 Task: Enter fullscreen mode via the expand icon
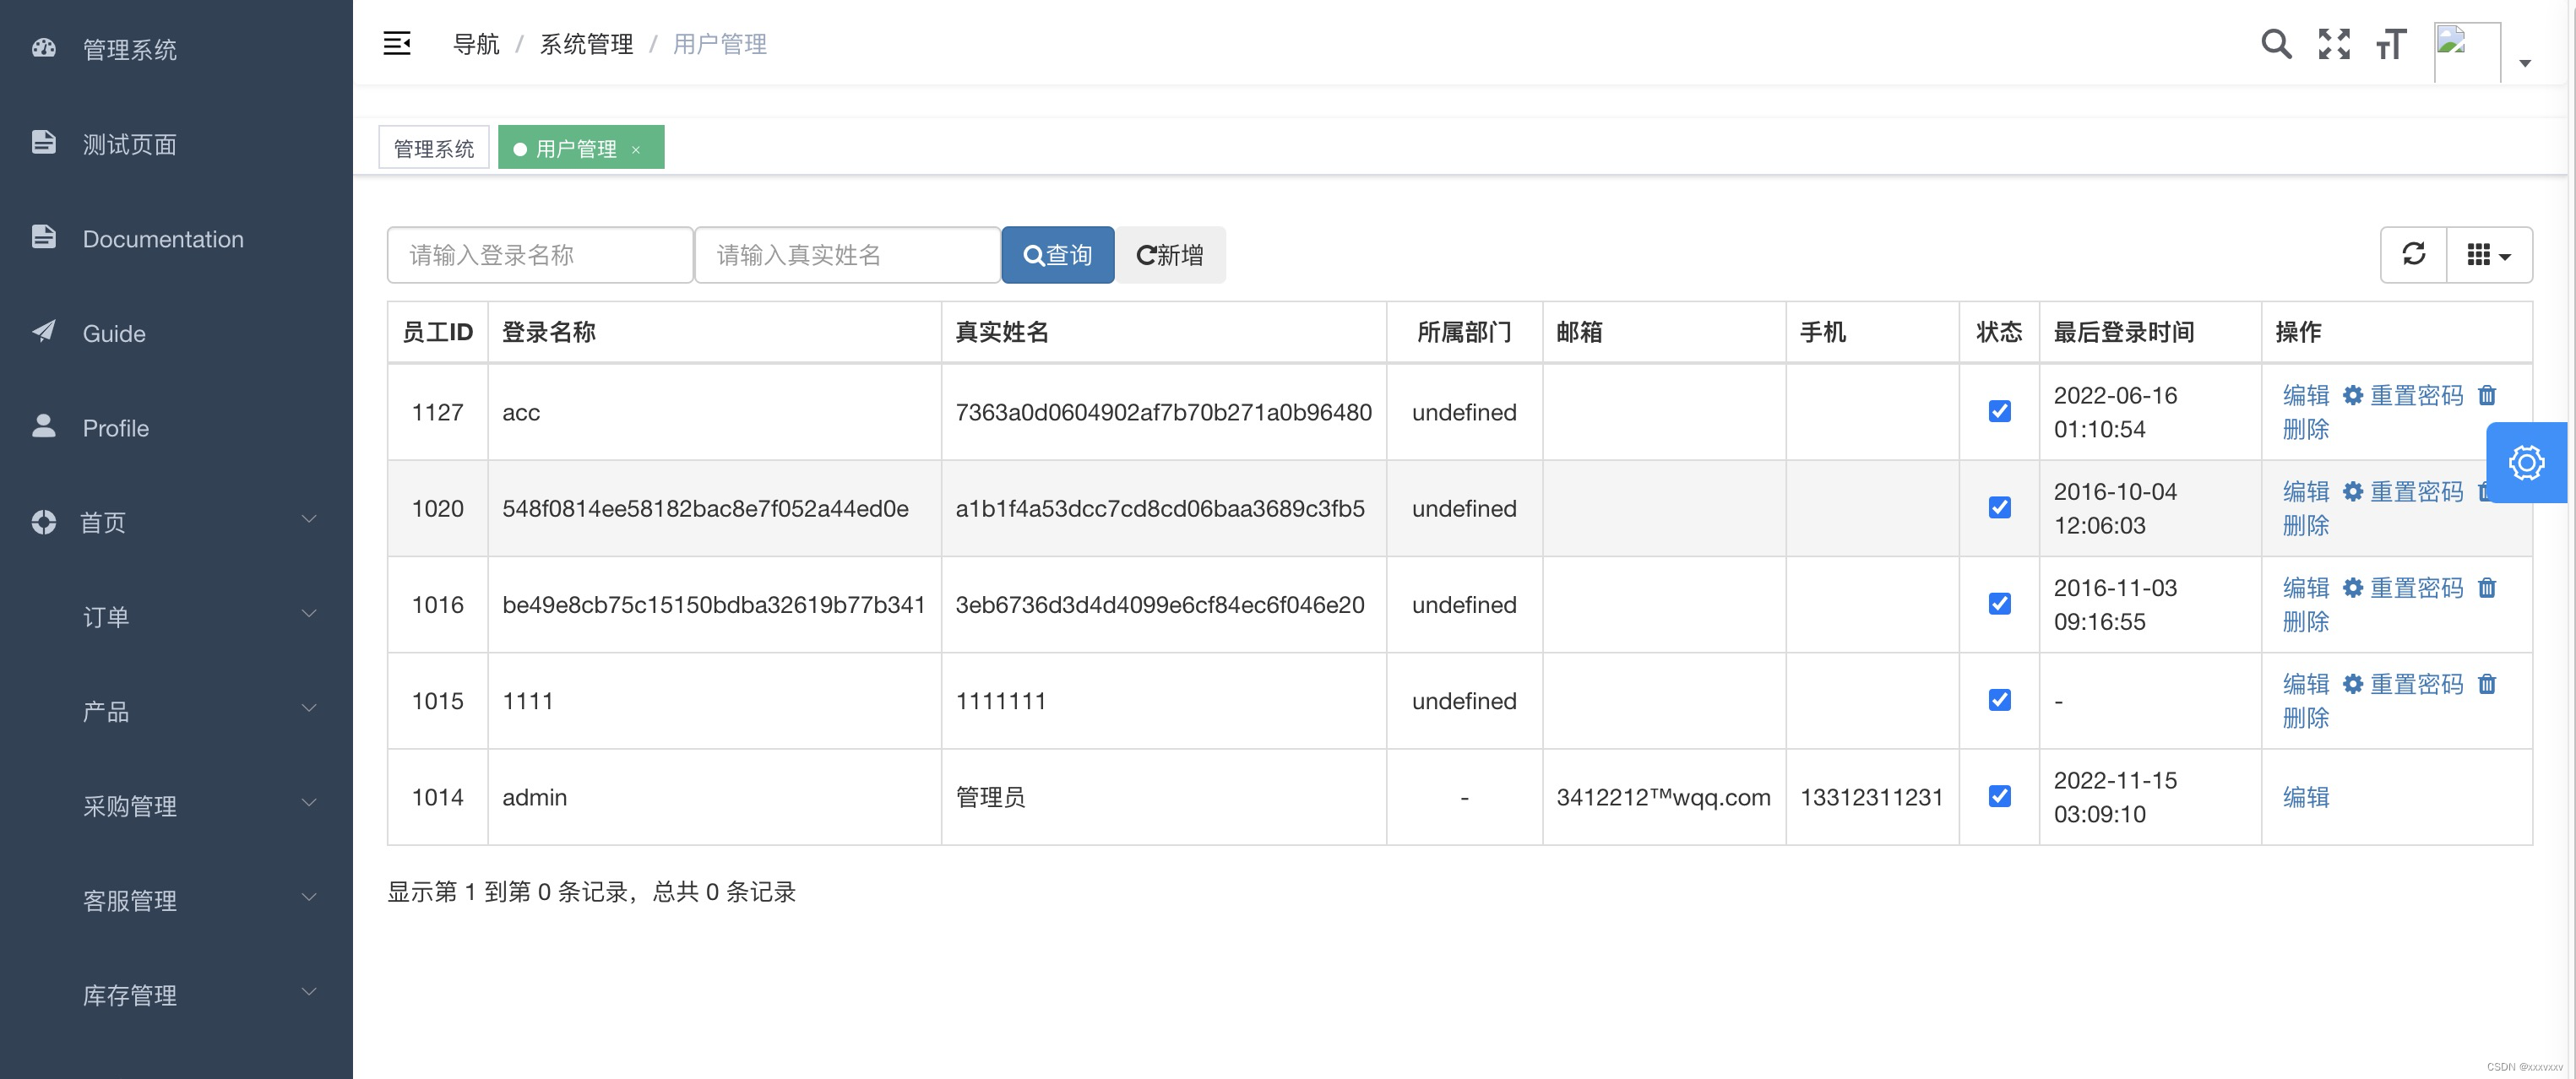point(2333,44)
